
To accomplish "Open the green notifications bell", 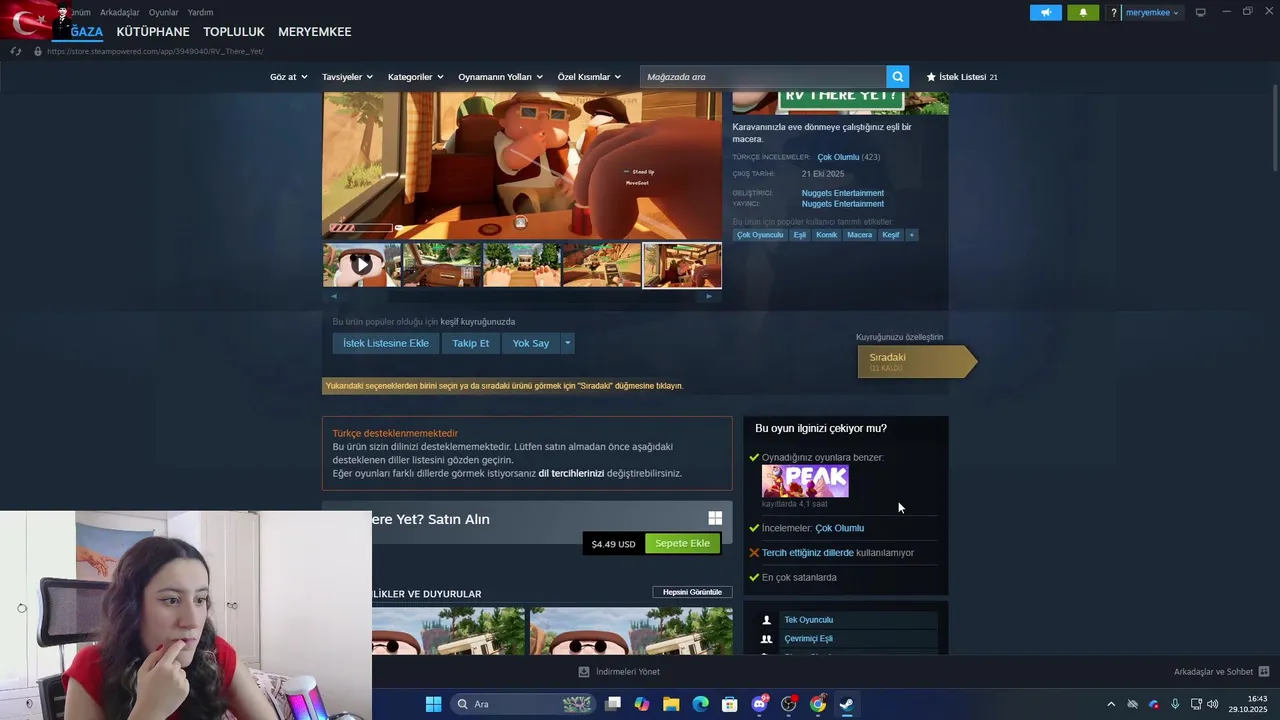I will [x=1083, y=13].
